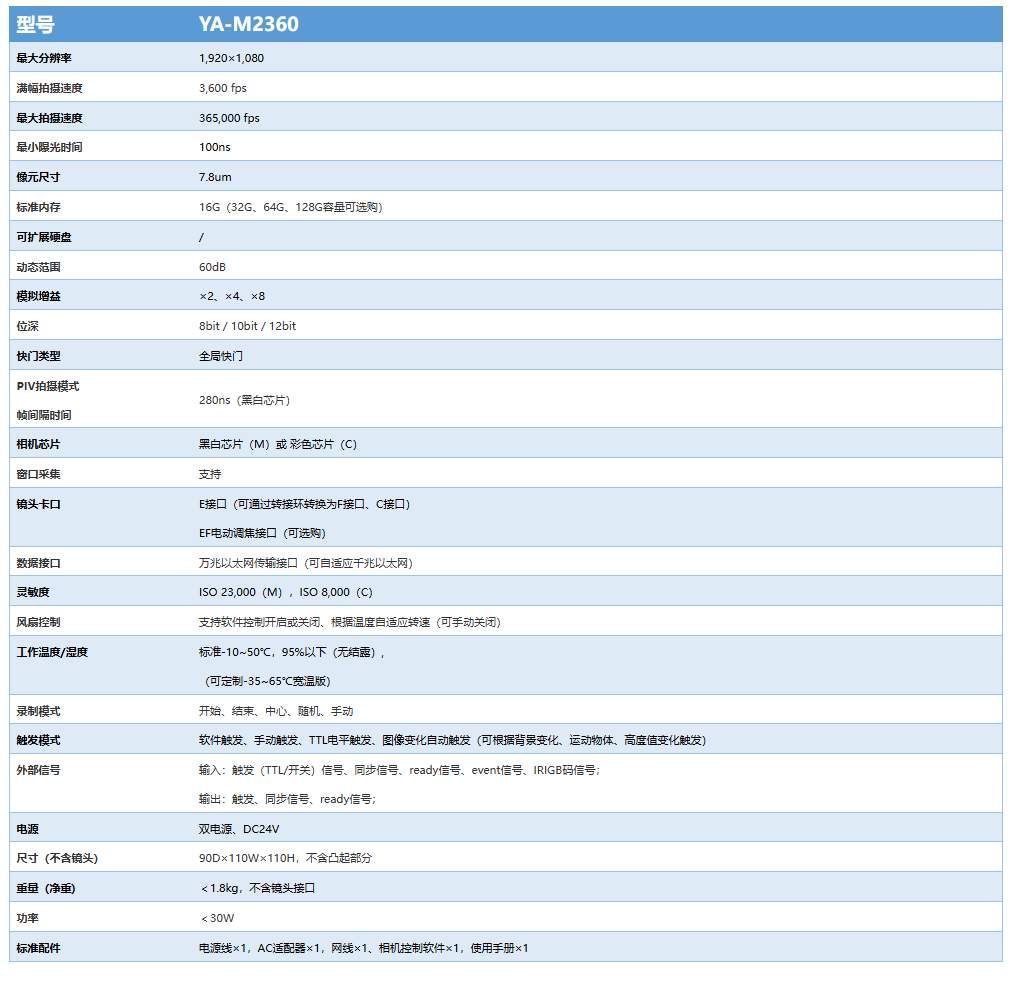Click the 快门类型 label

click(x=38, y=356)
